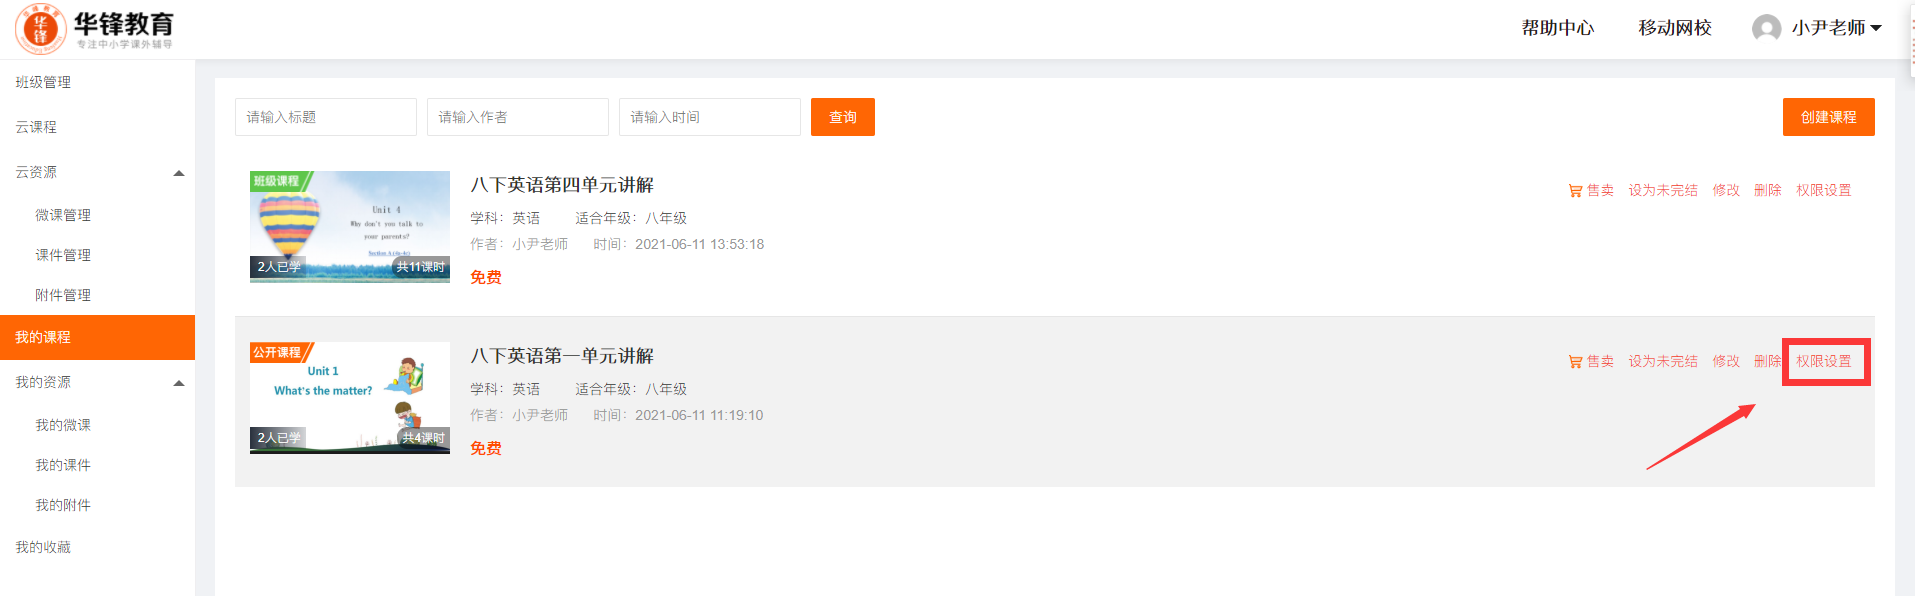Click 设为未完结 for 八下英语第四单元讲解

click(x=1663, y=190)
